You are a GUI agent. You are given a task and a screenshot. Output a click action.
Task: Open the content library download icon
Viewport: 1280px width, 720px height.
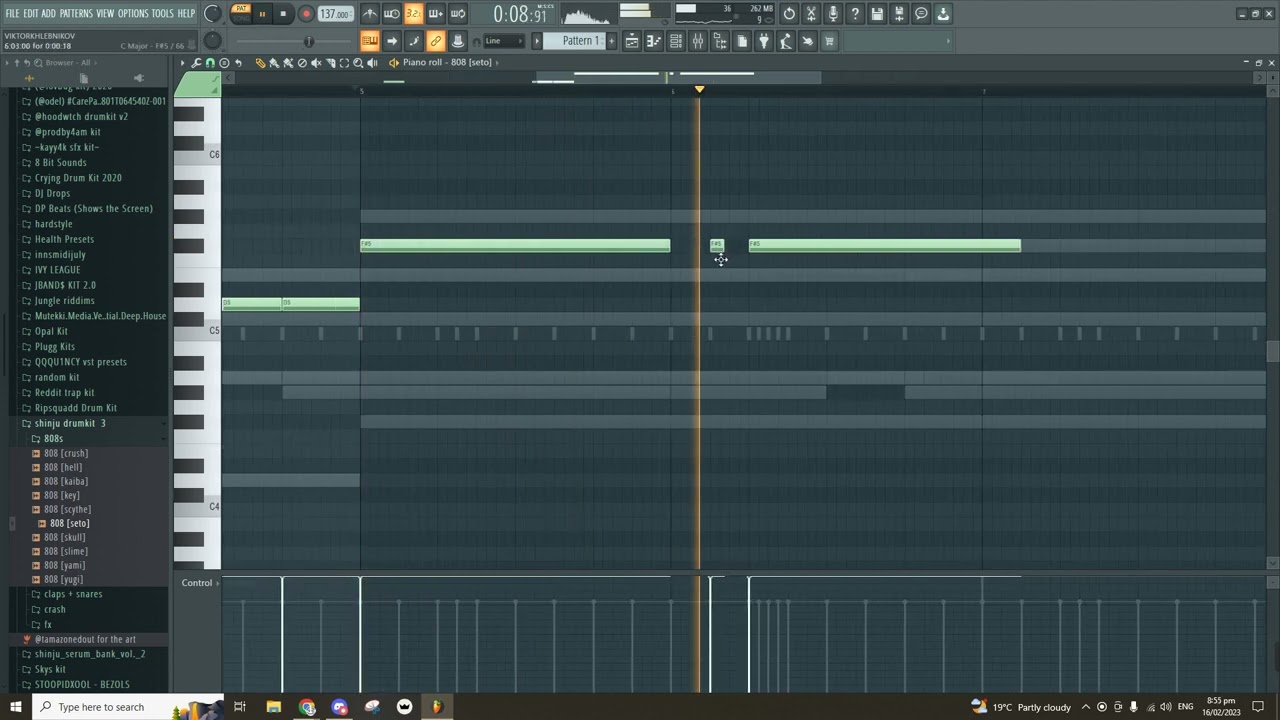(x=943, y=14)
